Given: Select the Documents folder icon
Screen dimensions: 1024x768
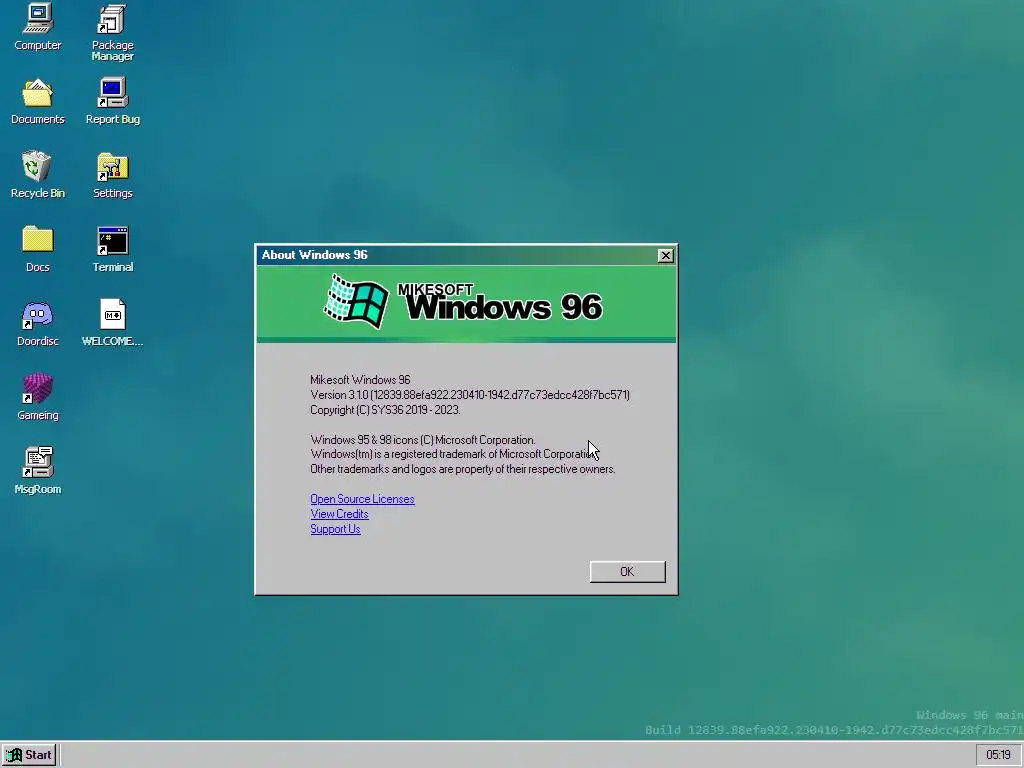Looking at the screenshot, I should click(x=37, y=101).
